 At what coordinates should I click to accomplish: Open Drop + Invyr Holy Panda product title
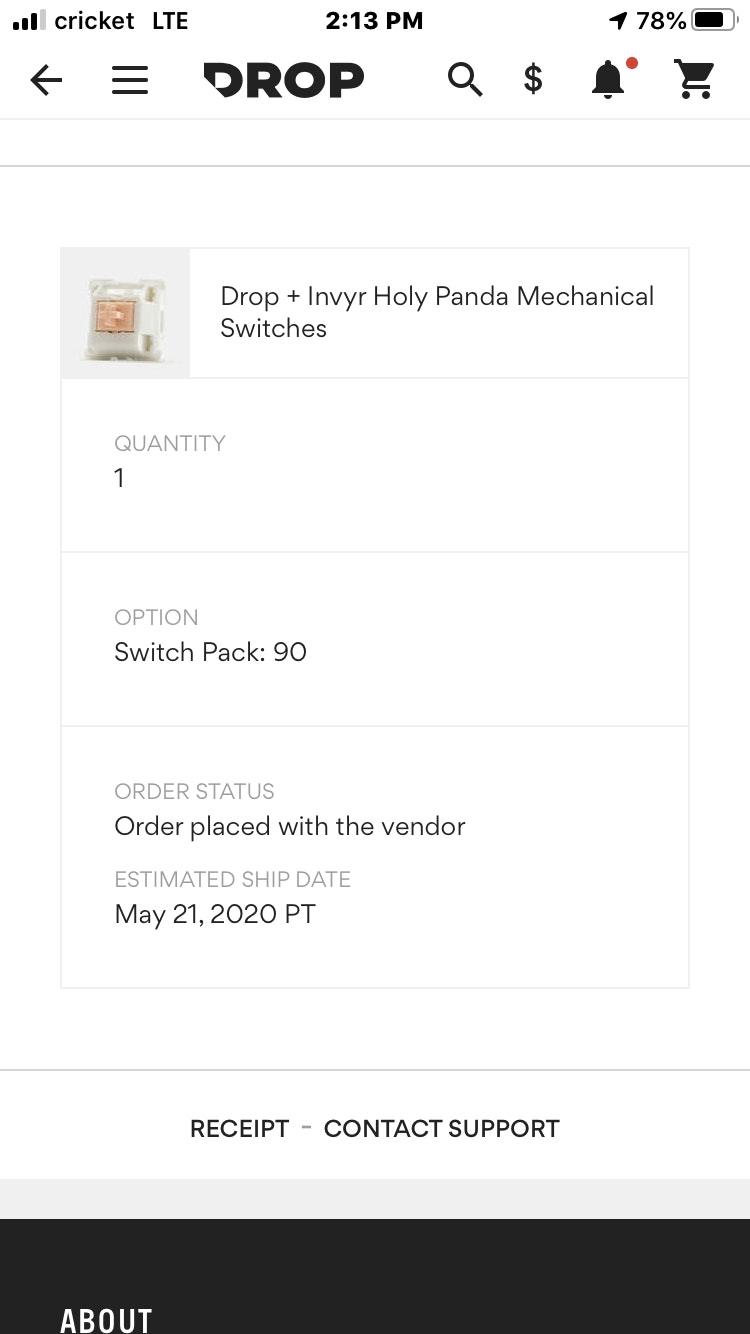pyautogui.click(x=437, y=312)
